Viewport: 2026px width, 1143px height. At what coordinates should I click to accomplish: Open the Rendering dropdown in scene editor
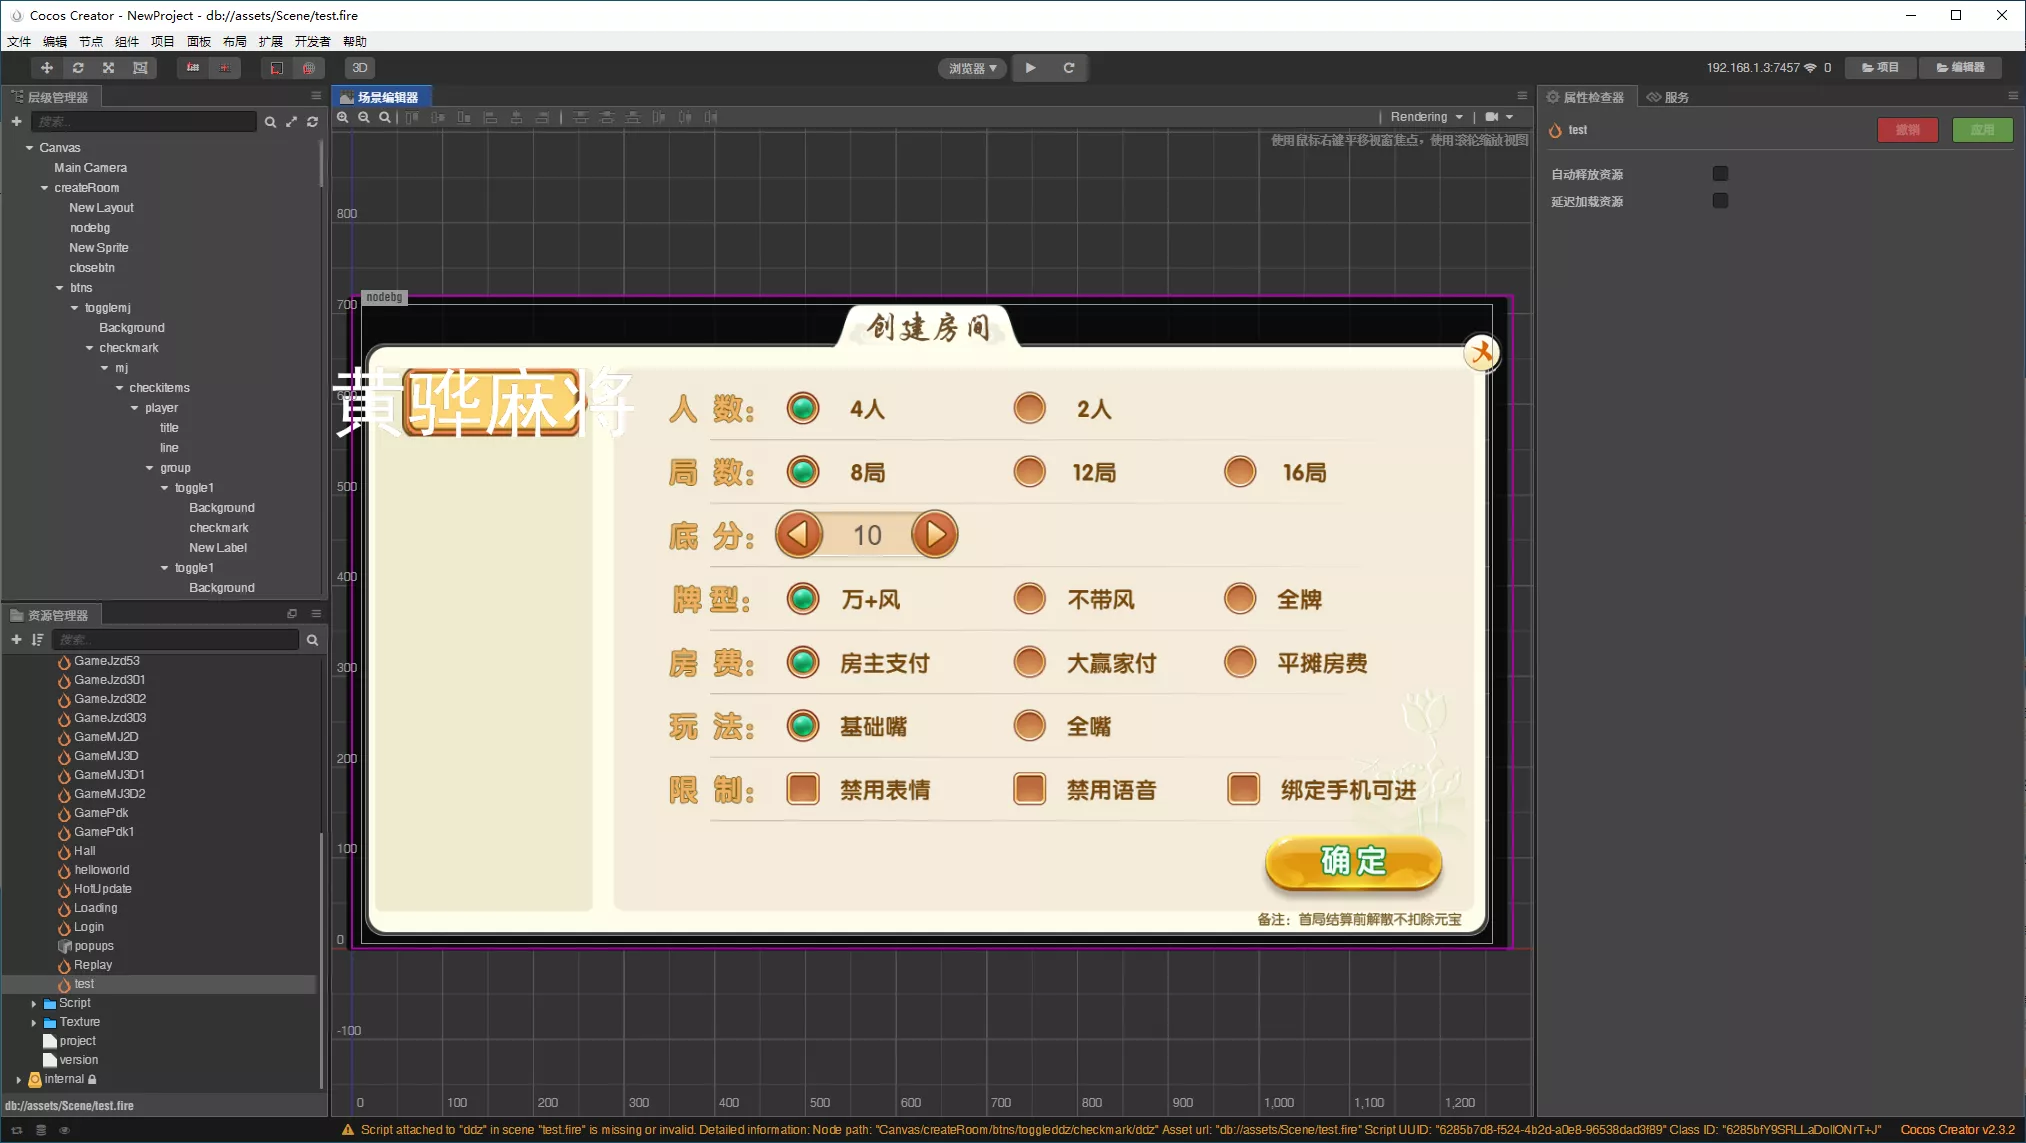pyautogui.click(x=1424, y=116)
